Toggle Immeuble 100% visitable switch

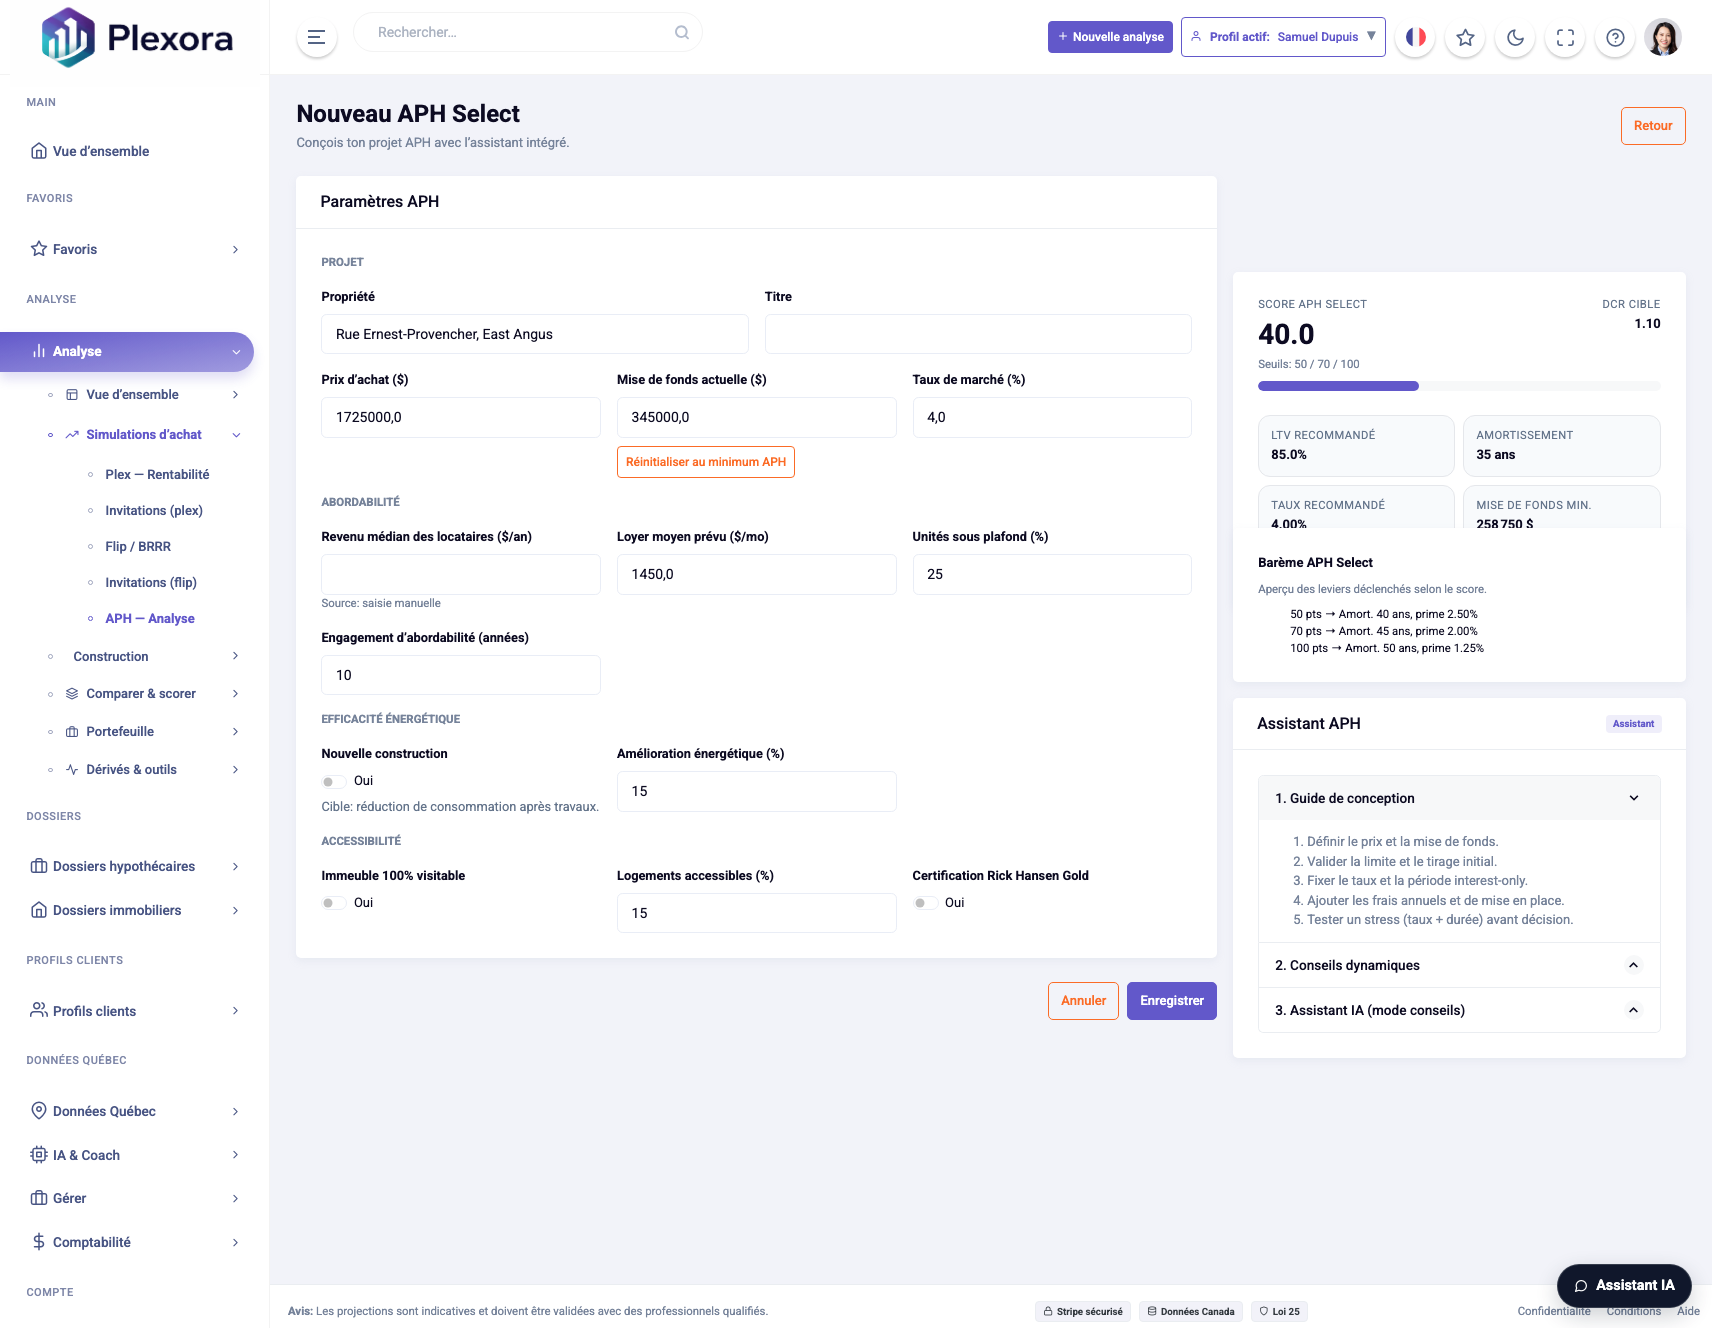tap(332, 903)
